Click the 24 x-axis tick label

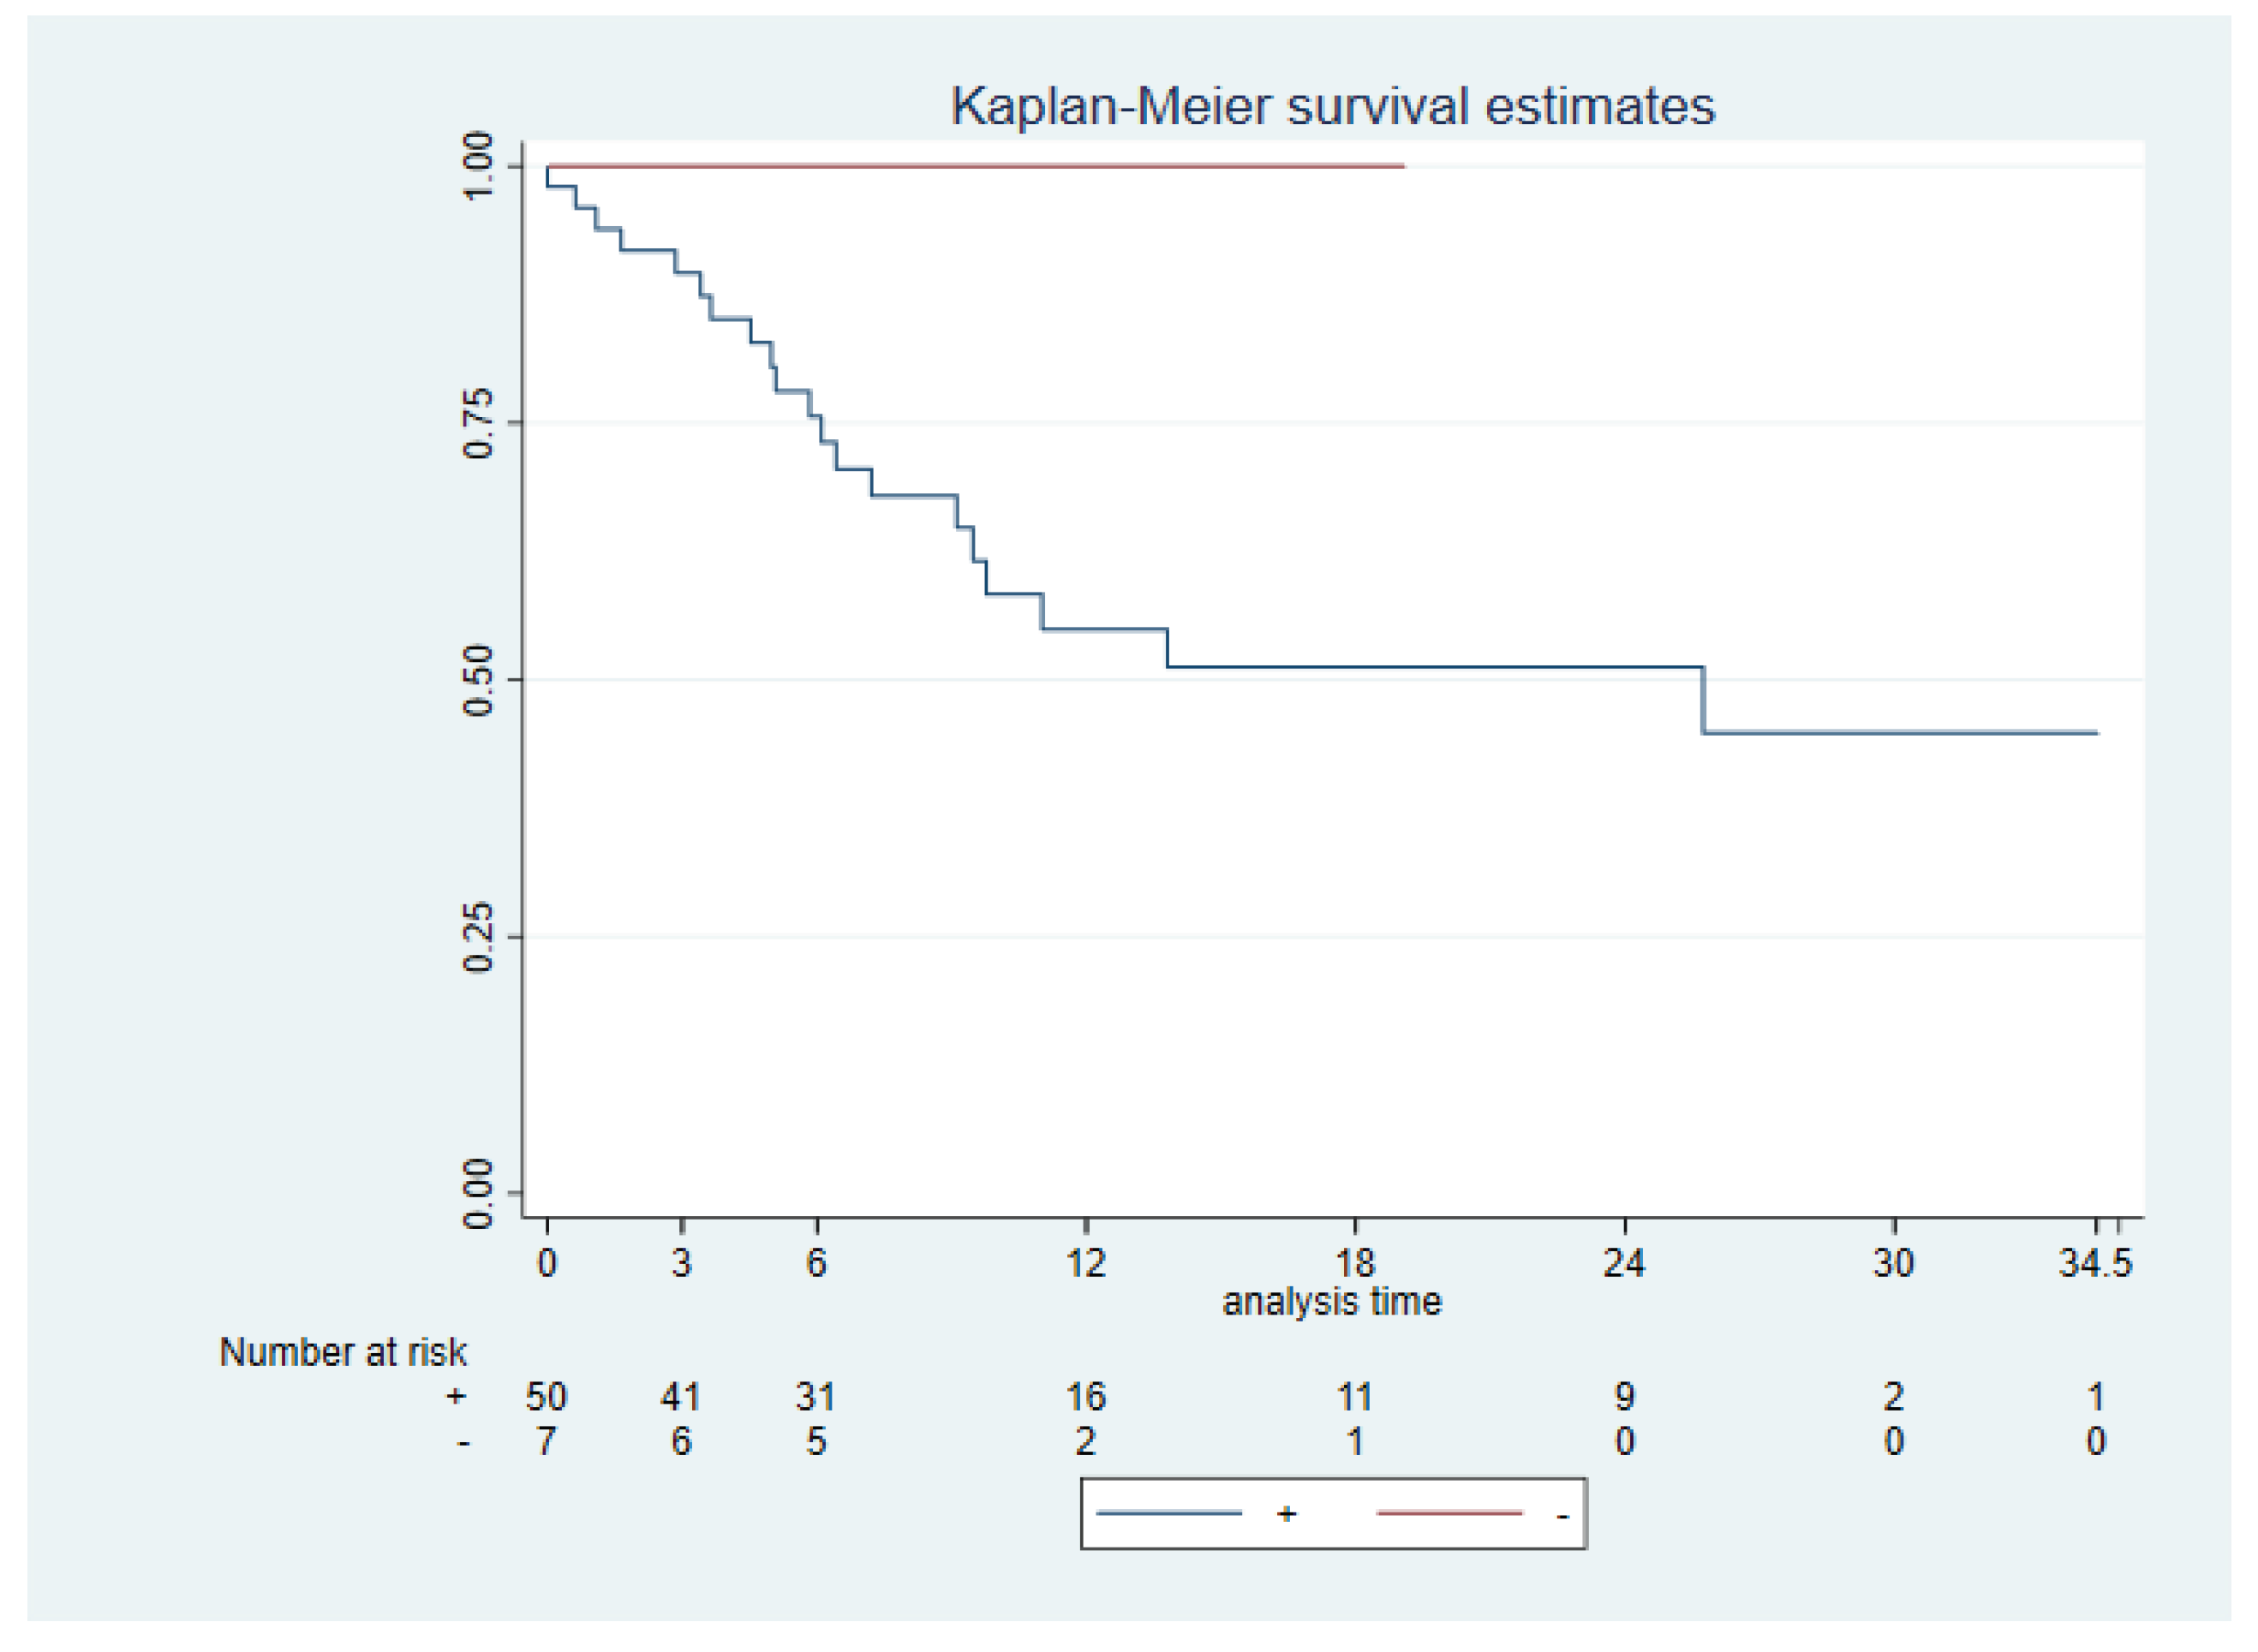coord(1624,1263)
